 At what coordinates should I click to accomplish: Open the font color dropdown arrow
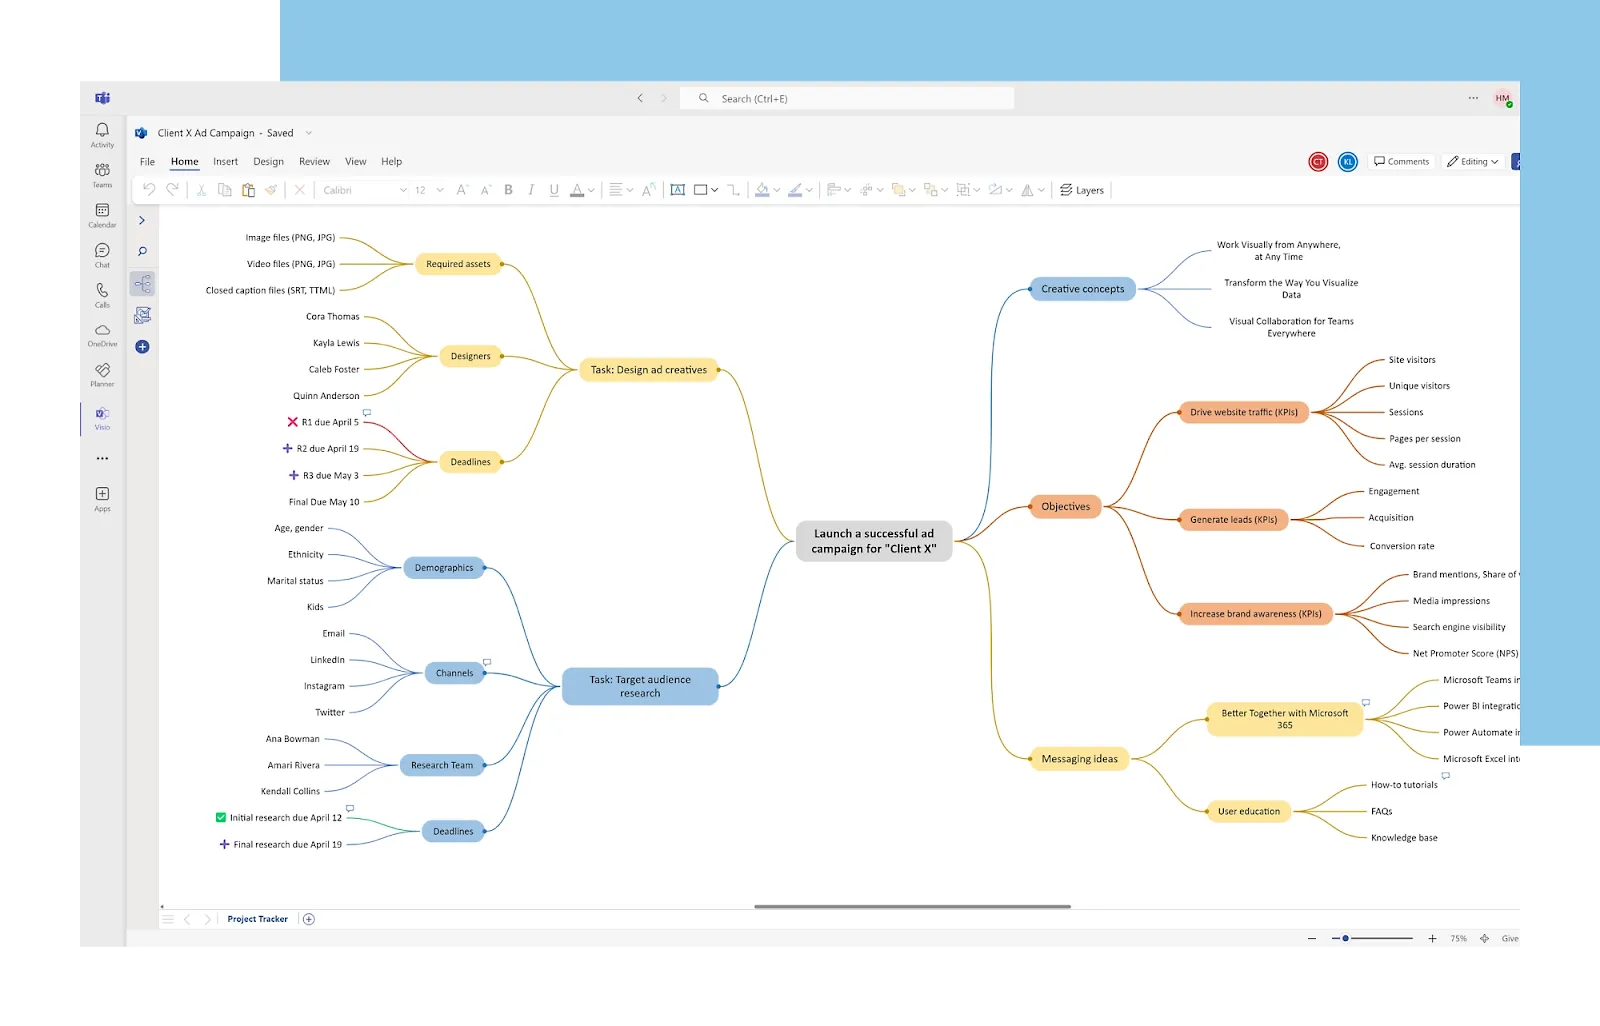click(592, 190)
